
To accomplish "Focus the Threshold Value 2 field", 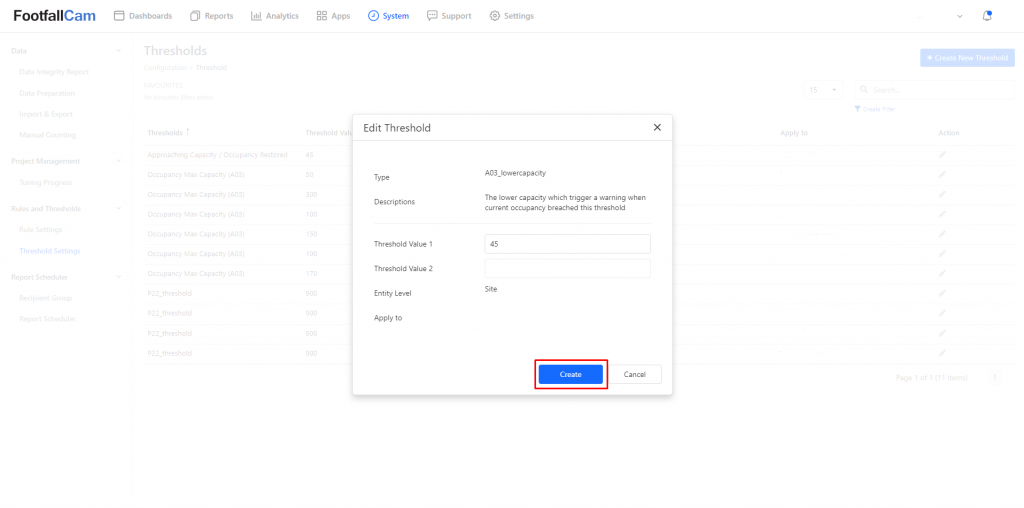I will click(x=567, y=268).
